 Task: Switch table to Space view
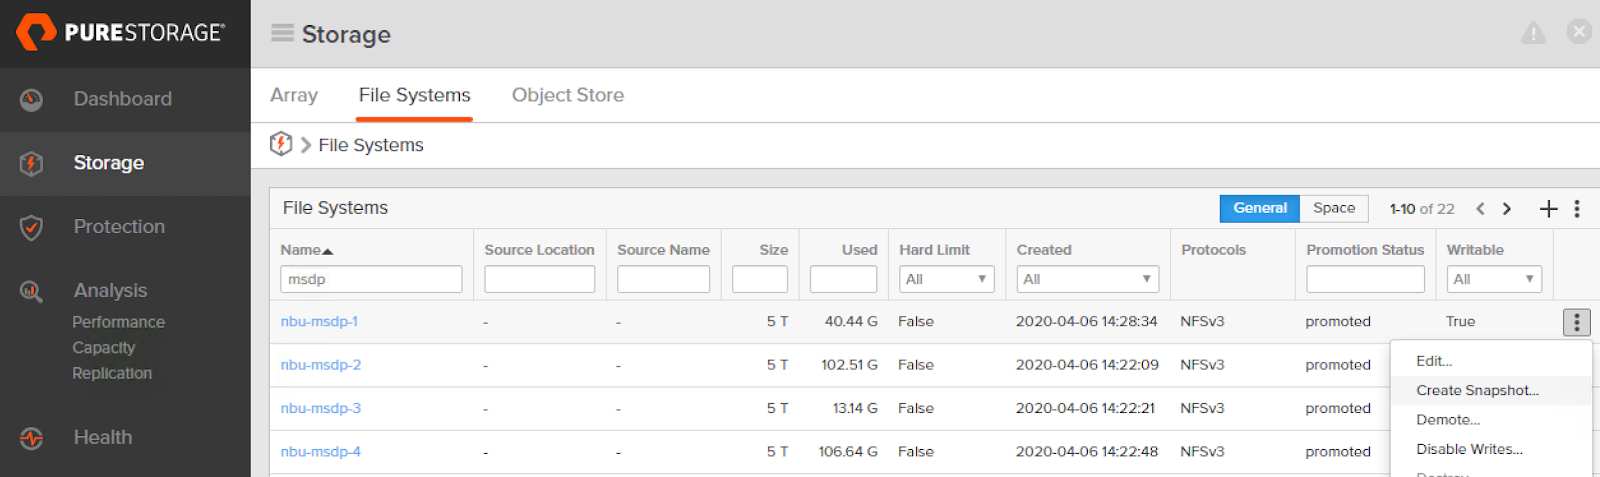tap(1334, 208)
